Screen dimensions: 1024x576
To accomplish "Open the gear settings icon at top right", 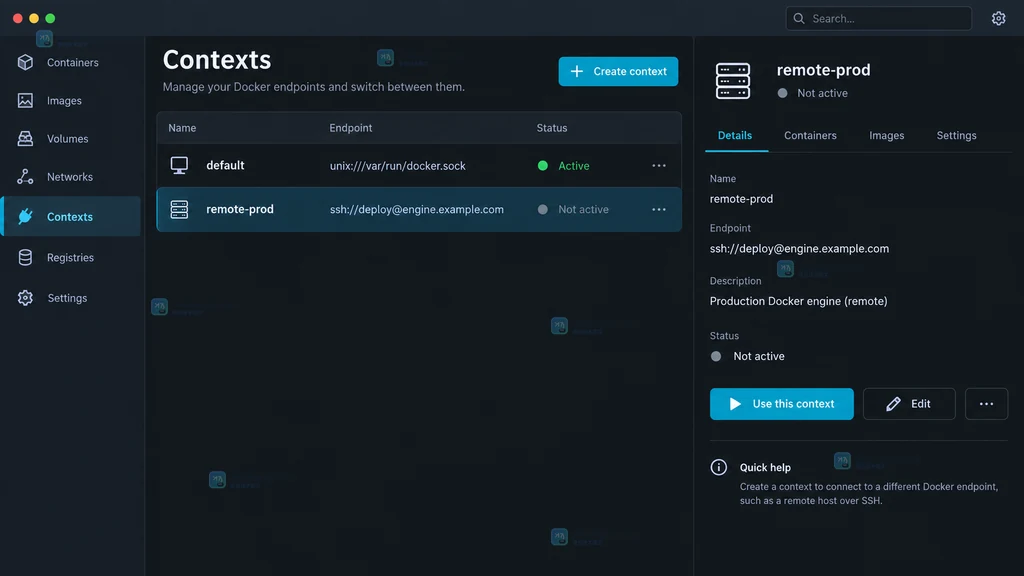I will coord(999,18).
